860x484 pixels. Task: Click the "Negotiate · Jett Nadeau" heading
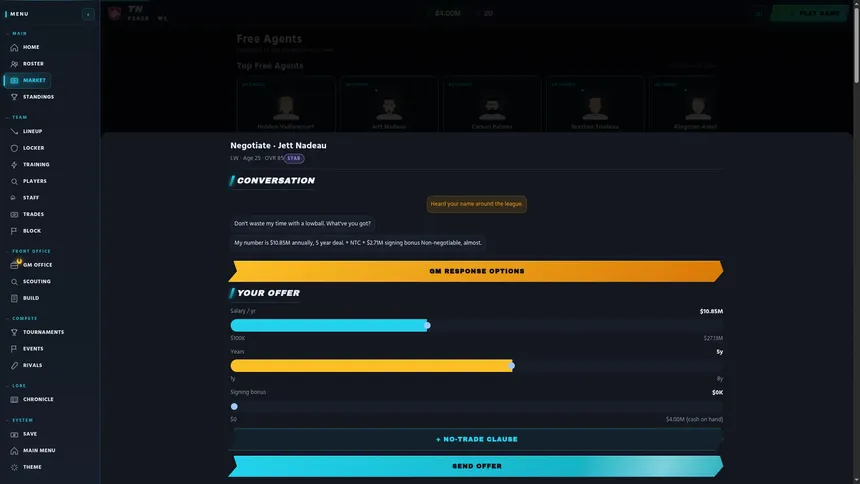278,145
